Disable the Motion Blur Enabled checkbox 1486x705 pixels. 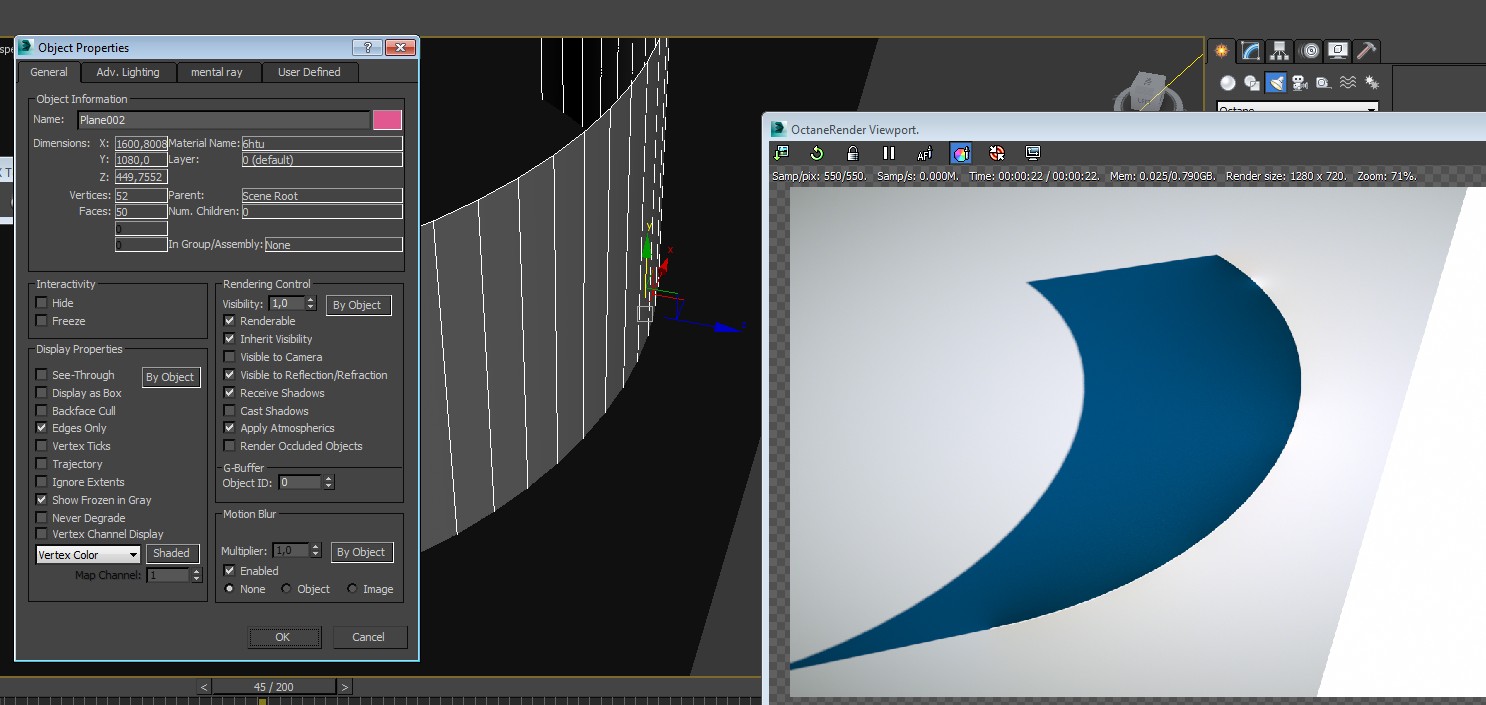tap(230, 571)
